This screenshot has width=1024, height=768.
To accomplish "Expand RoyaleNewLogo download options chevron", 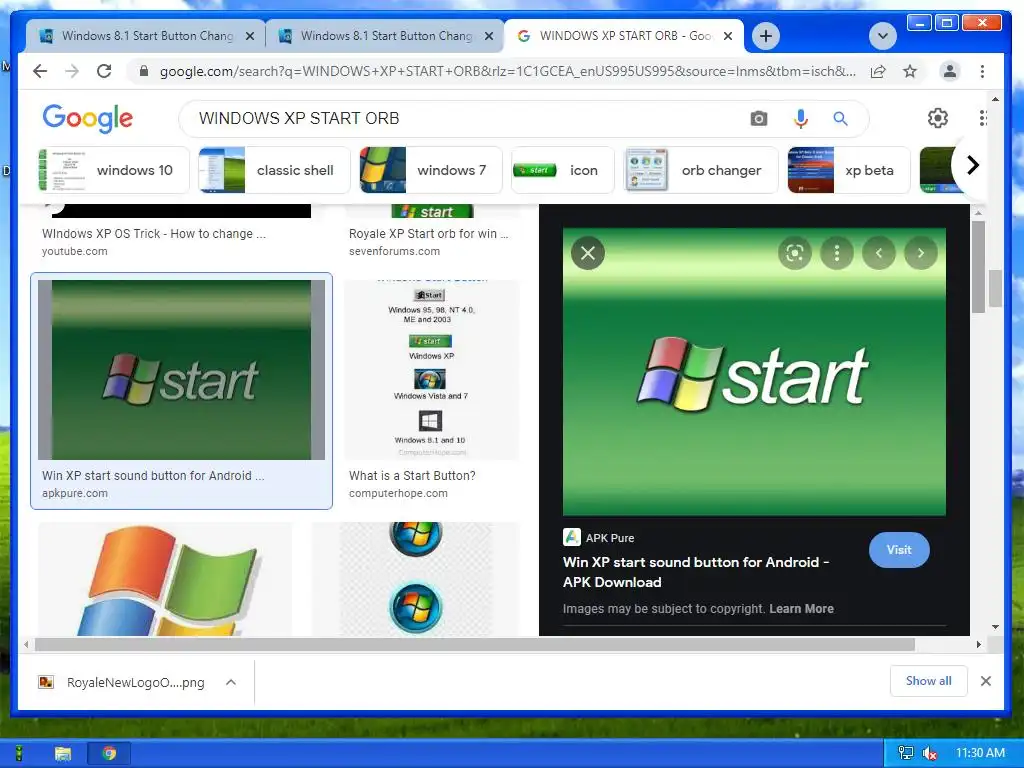I will coord(231,682).
